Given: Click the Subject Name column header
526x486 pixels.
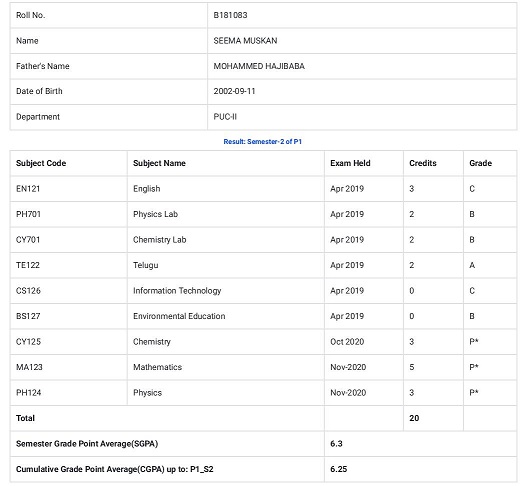Looking at the screenshot, I should coord(159,163).
